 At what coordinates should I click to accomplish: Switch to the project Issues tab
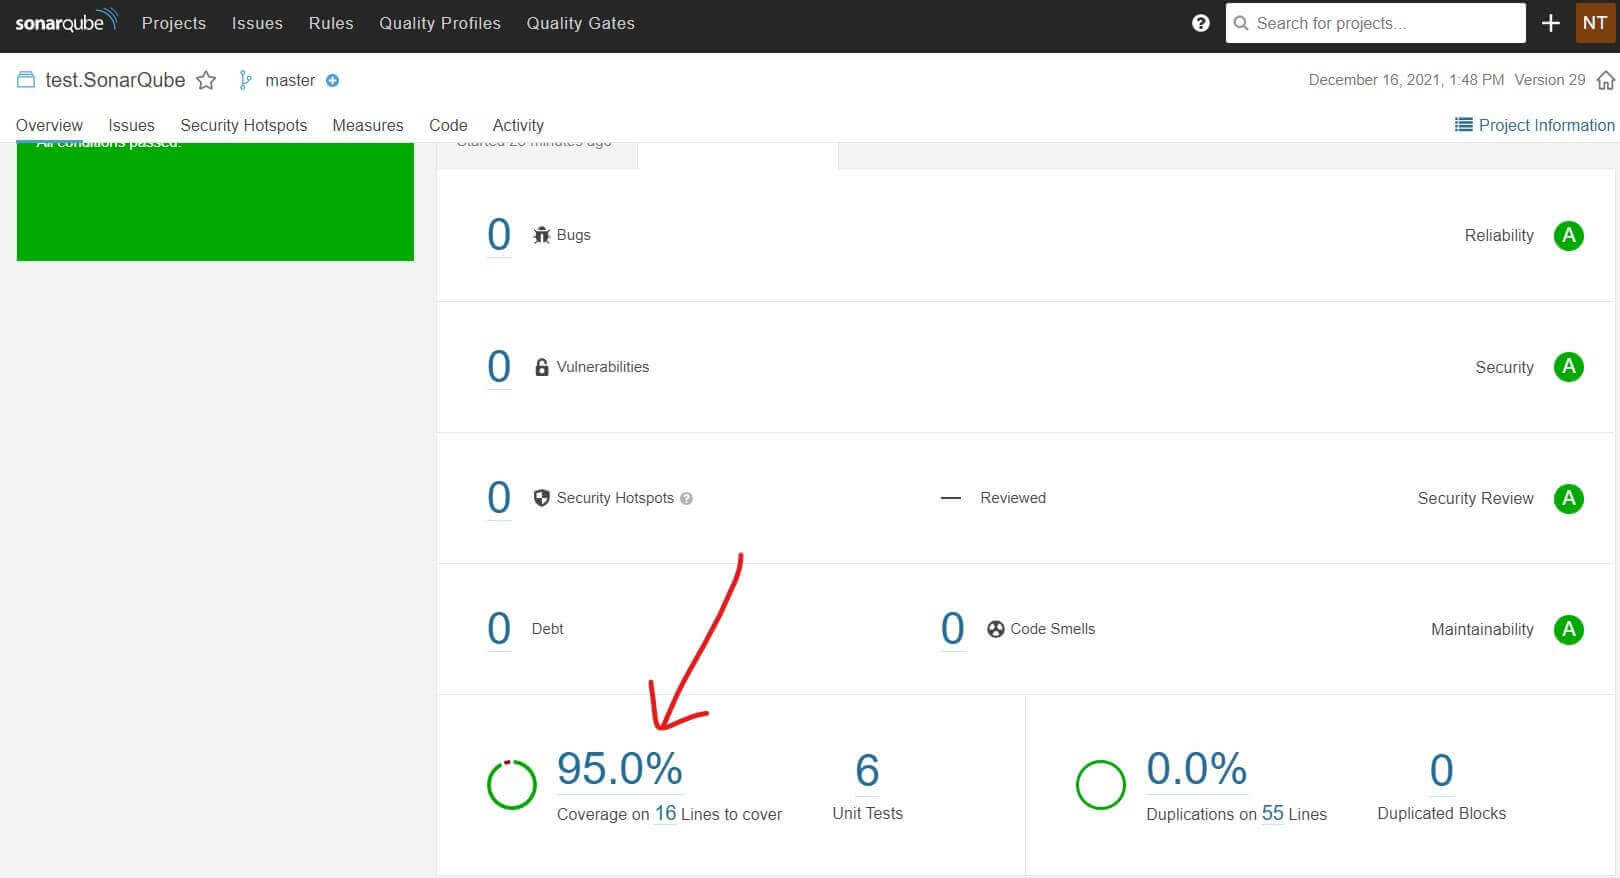point(131,125)
